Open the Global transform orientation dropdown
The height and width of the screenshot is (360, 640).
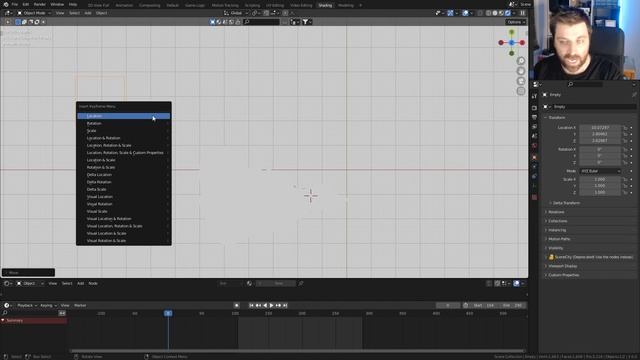[x=236, y=13]
